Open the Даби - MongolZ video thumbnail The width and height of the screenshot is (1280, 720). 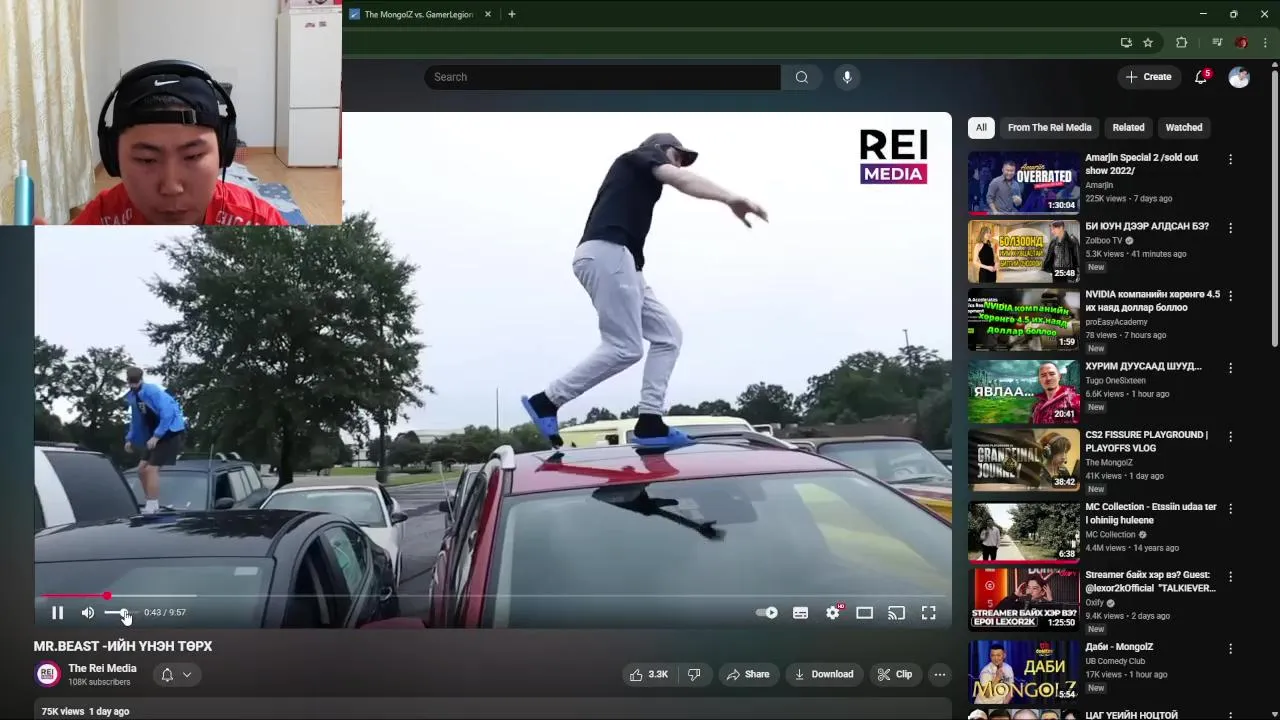click(1024, 671)
